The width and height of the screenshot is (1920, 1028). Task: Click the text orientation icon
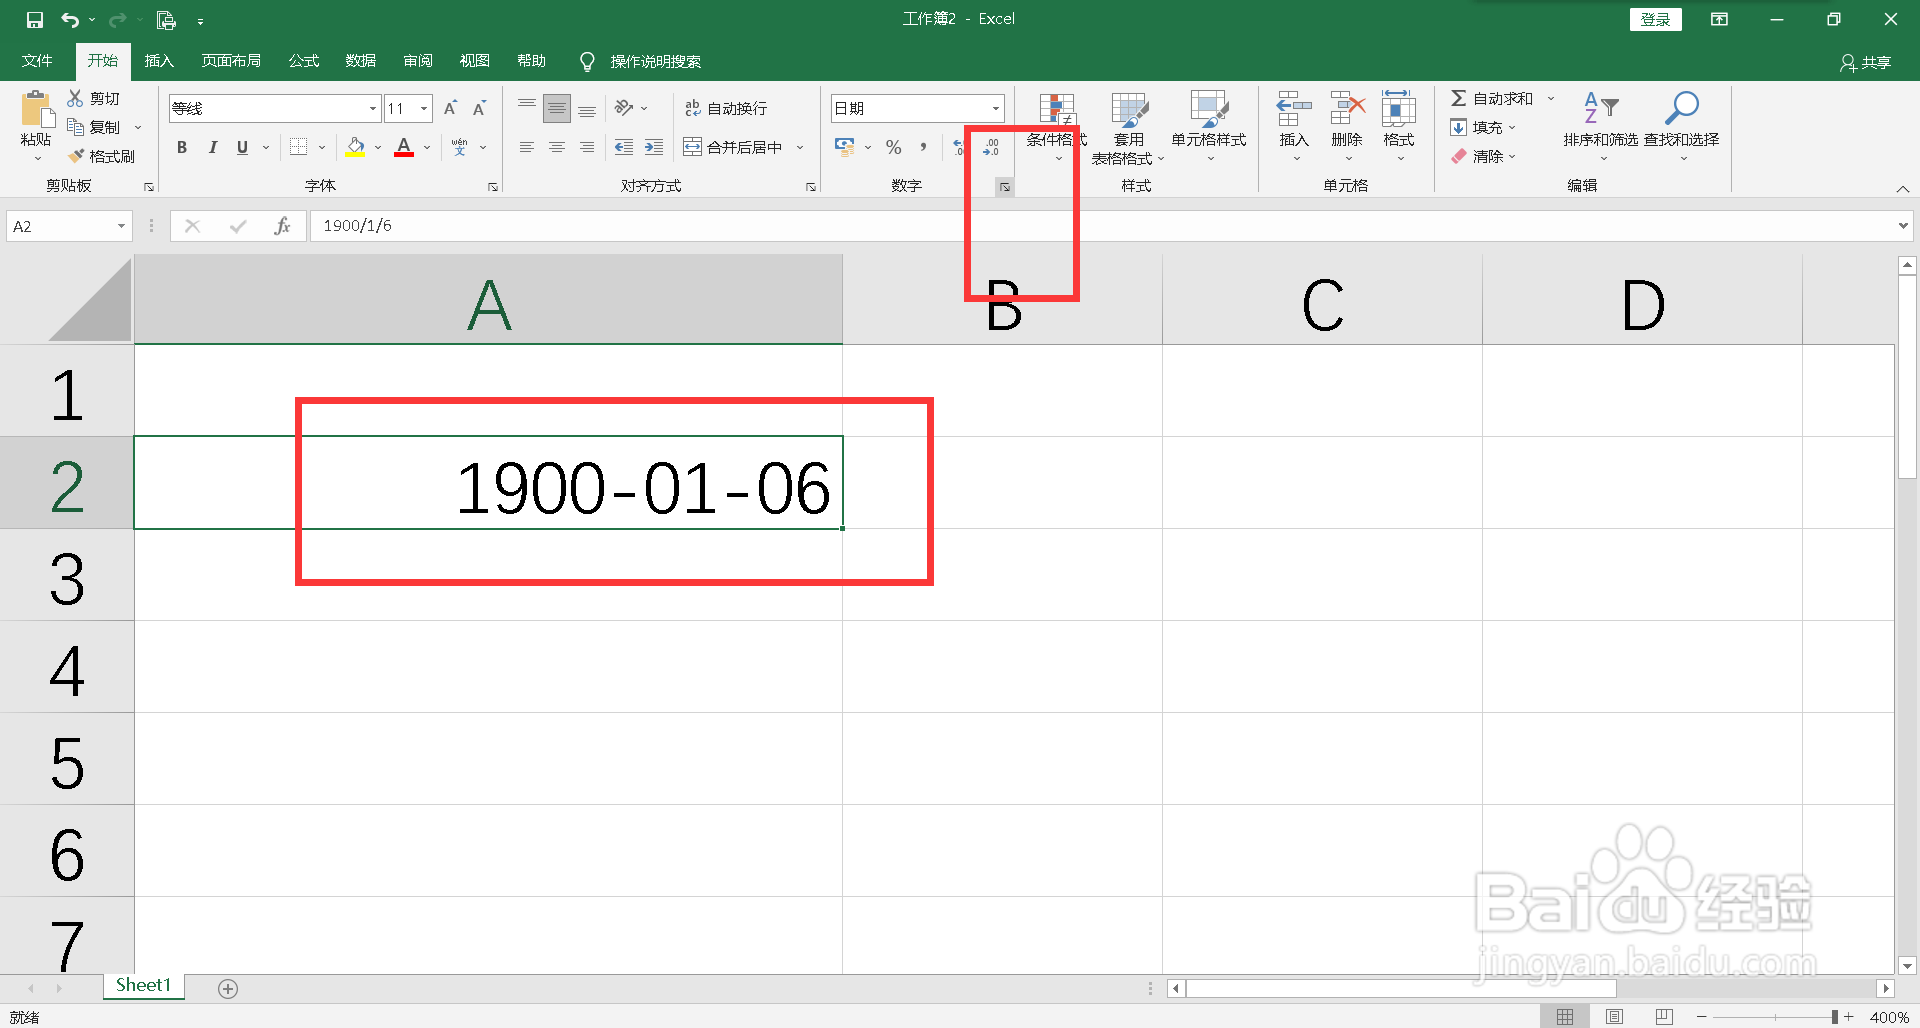coord(624,108)
